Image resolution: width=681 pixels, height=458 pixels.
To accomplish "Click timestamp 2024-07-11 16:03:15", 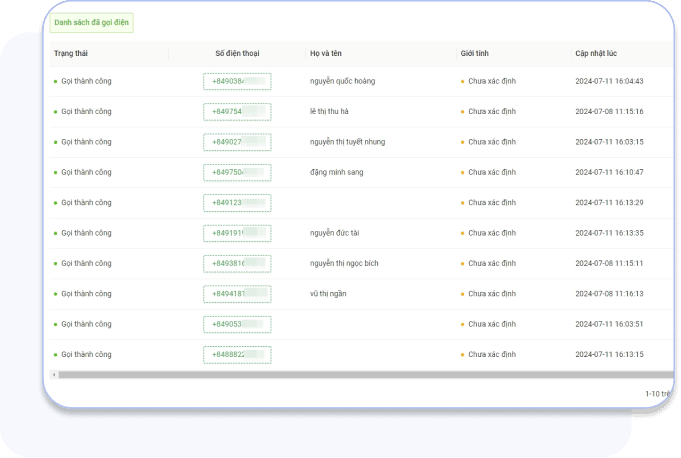I will point(609,142).
